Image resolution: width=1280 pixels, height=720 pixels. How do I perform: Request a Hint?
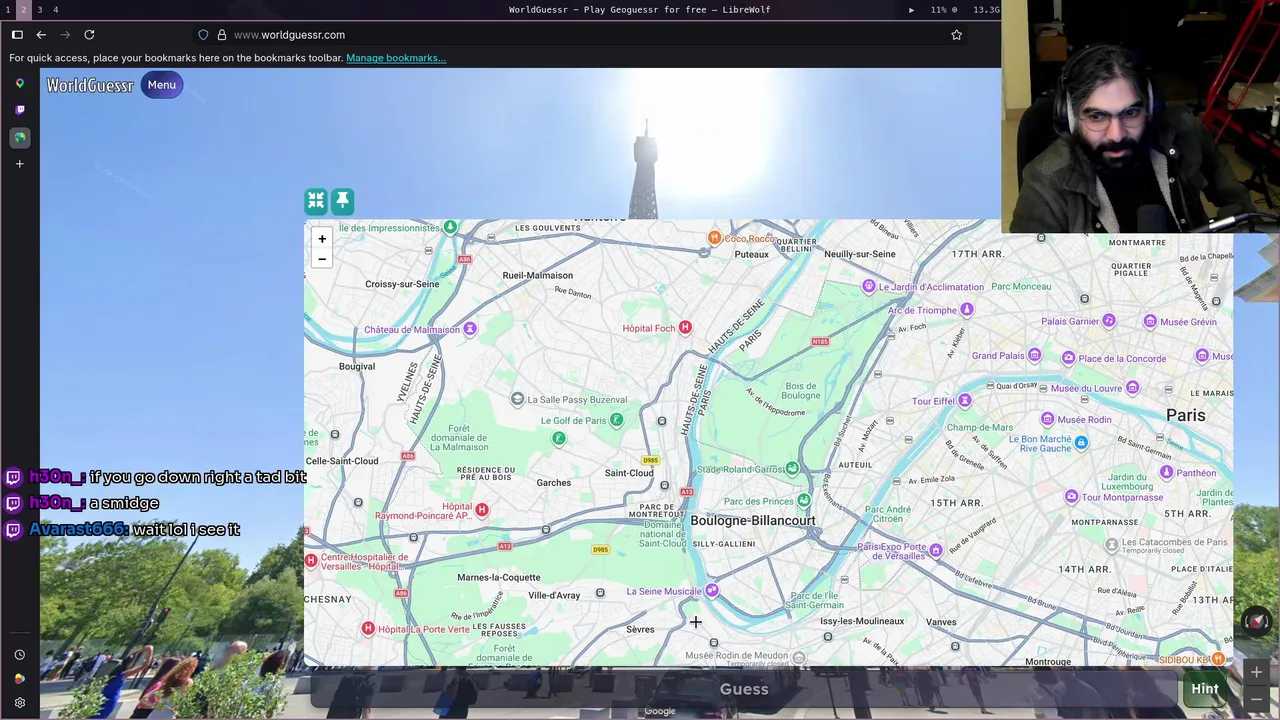point(1205,689)
